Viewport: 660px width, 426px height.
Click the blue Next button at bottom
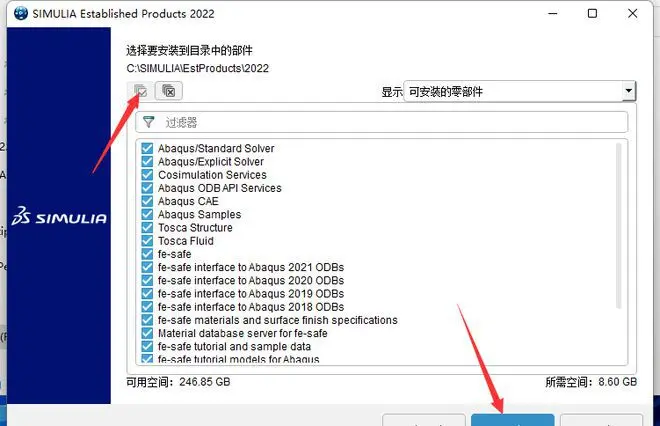(512, 420)
